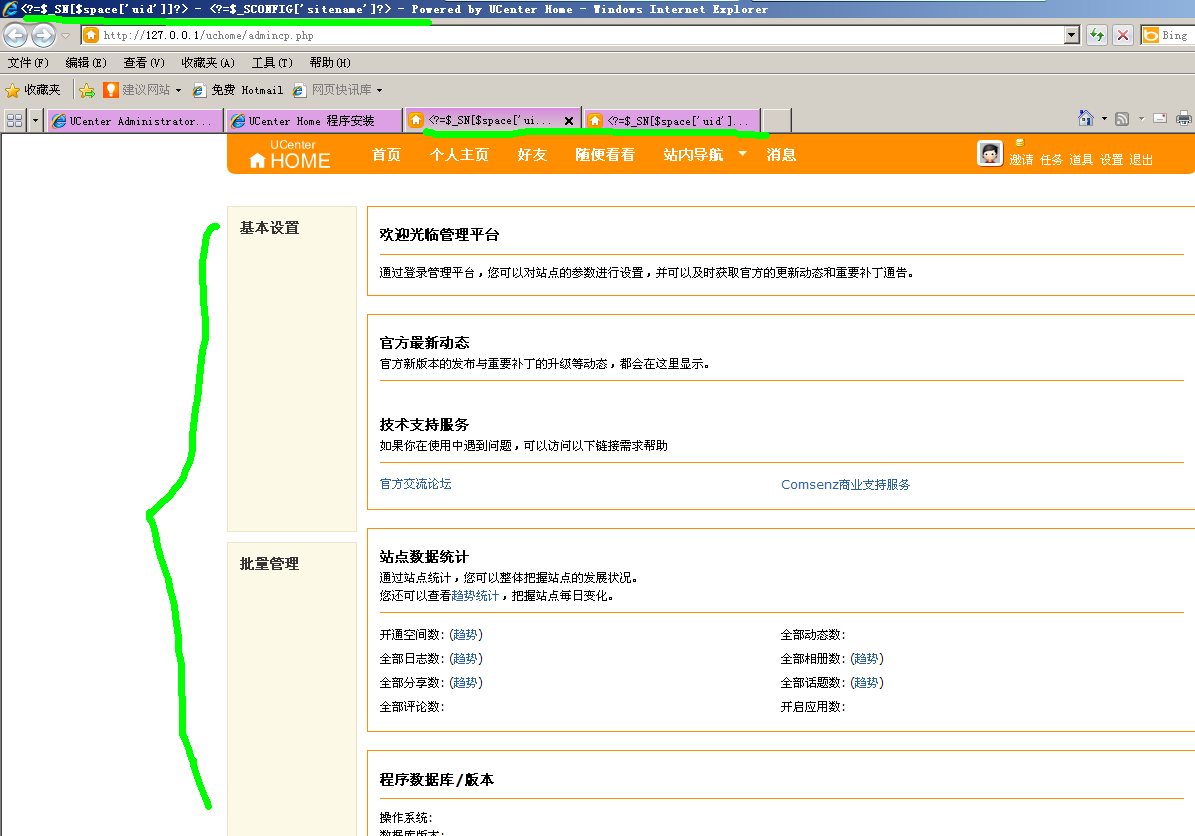The height and width of the screenshot is (836, 1195).
Task: Expand the feeds dropdown arrow
Action: click(1142, 118)
